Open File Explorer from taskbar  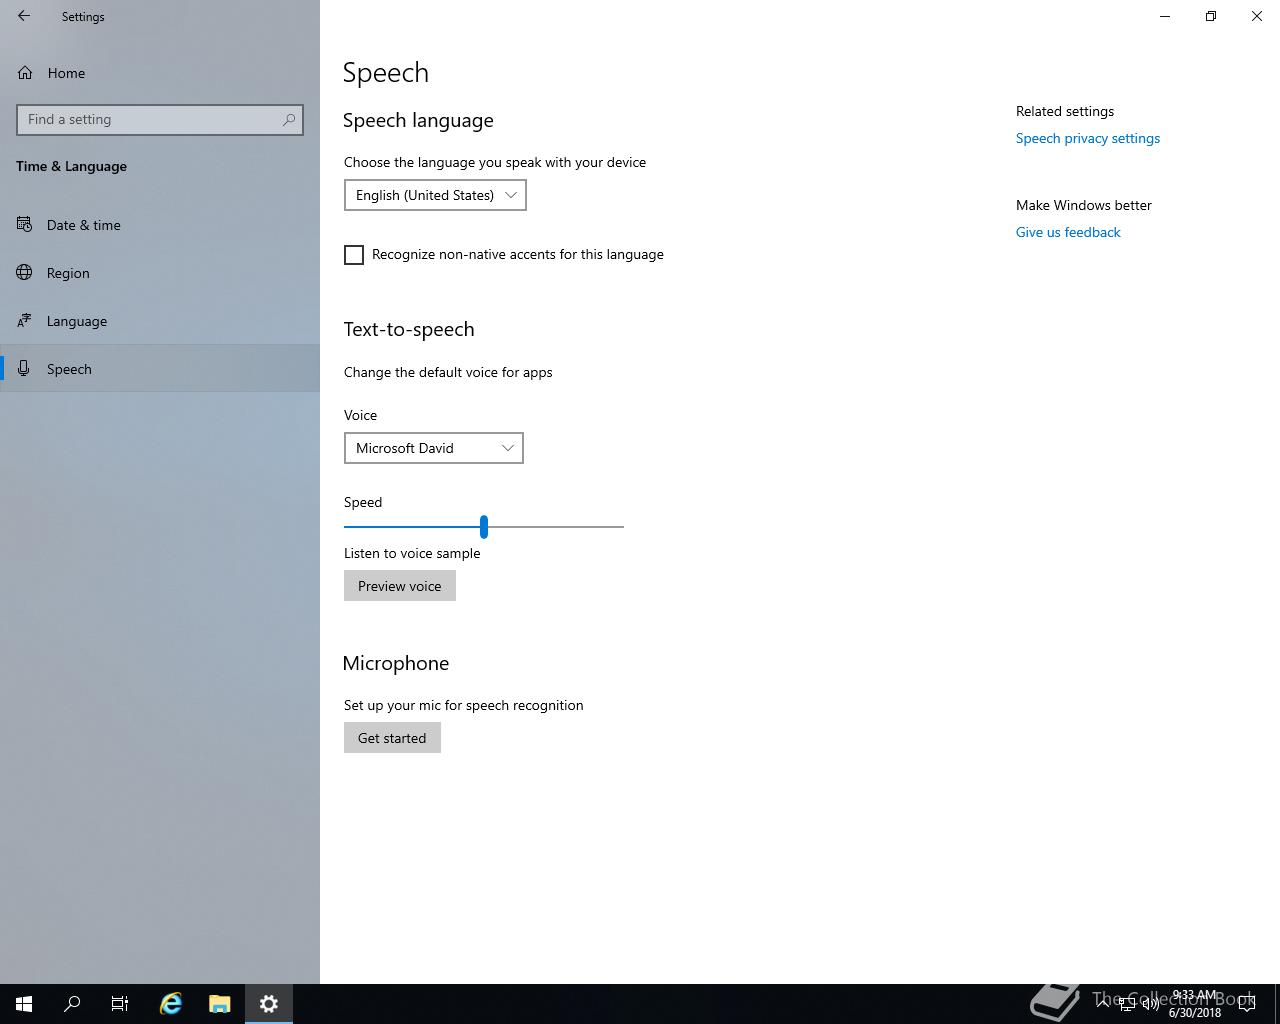(x=220, y=1004)
